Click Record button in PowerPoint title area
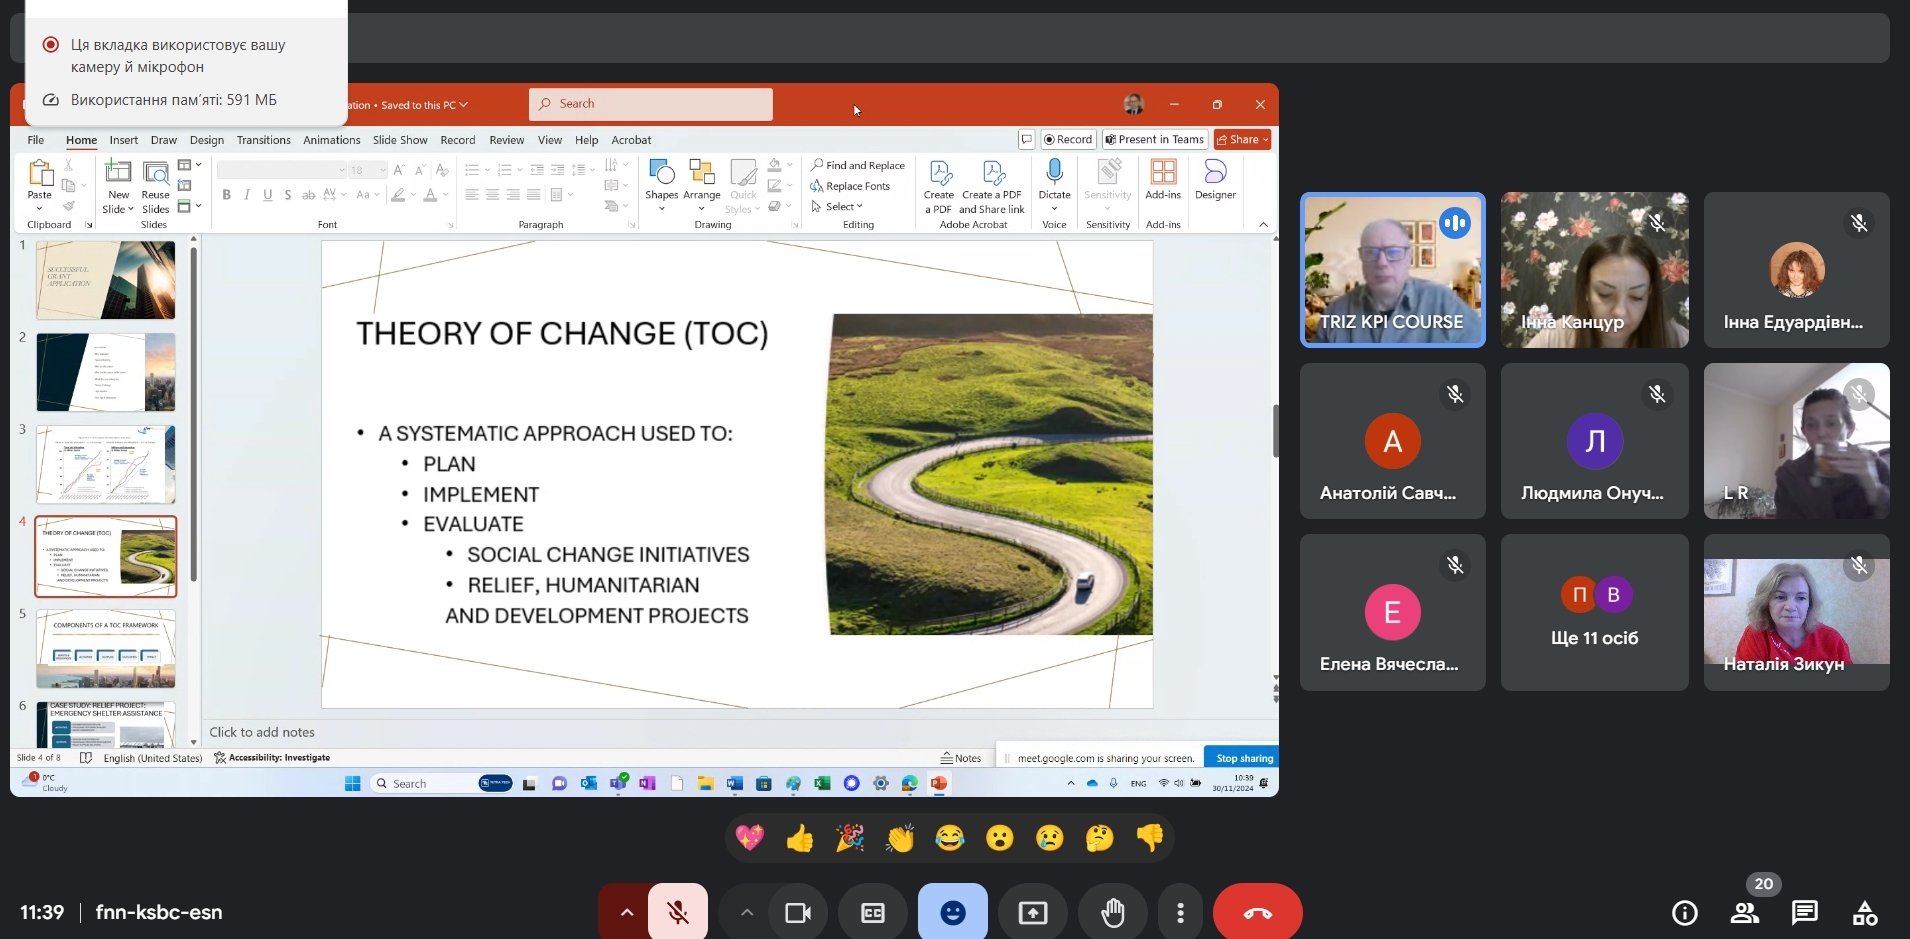The height and width of the screenshot is (939, 1910). [1069, 139]
